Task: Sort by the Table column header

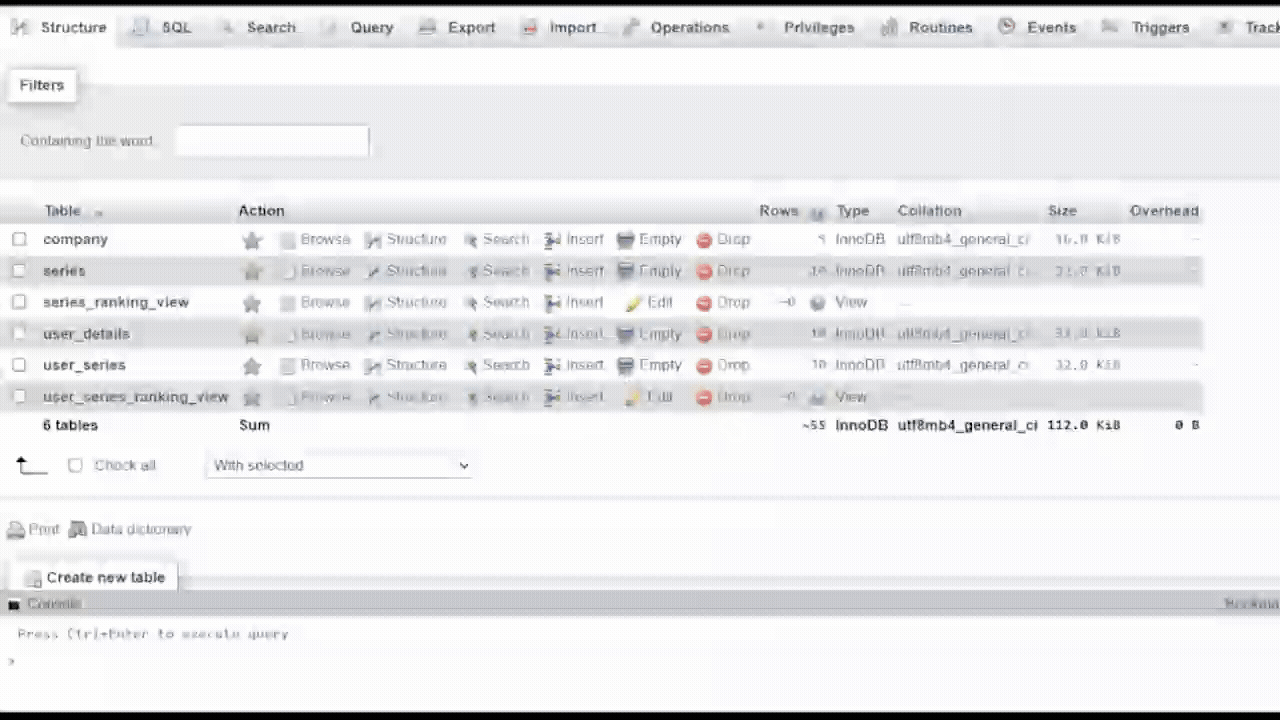Action: point(62,211)
